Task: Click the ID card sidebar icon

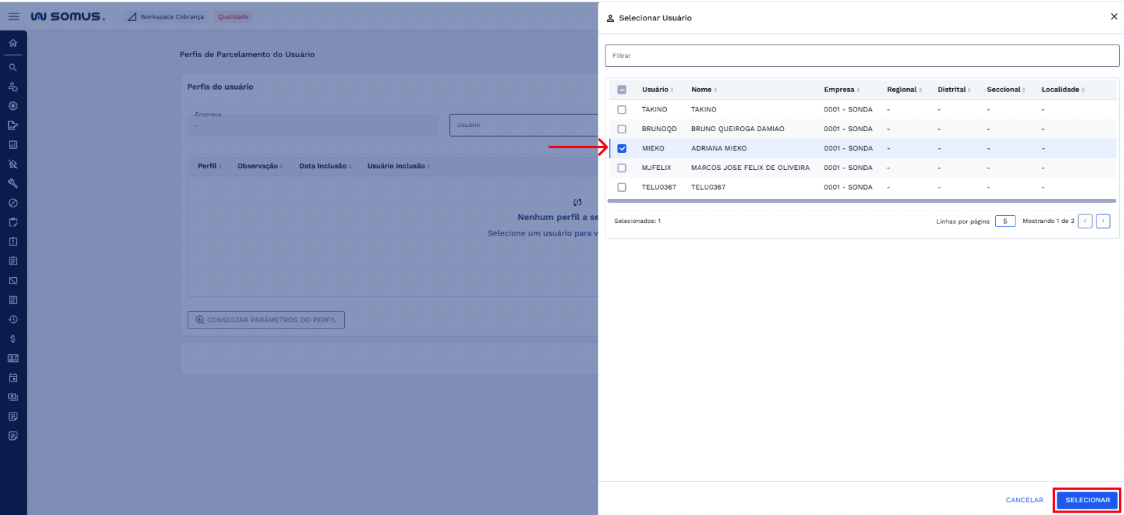Action: (x=13, y=358)
